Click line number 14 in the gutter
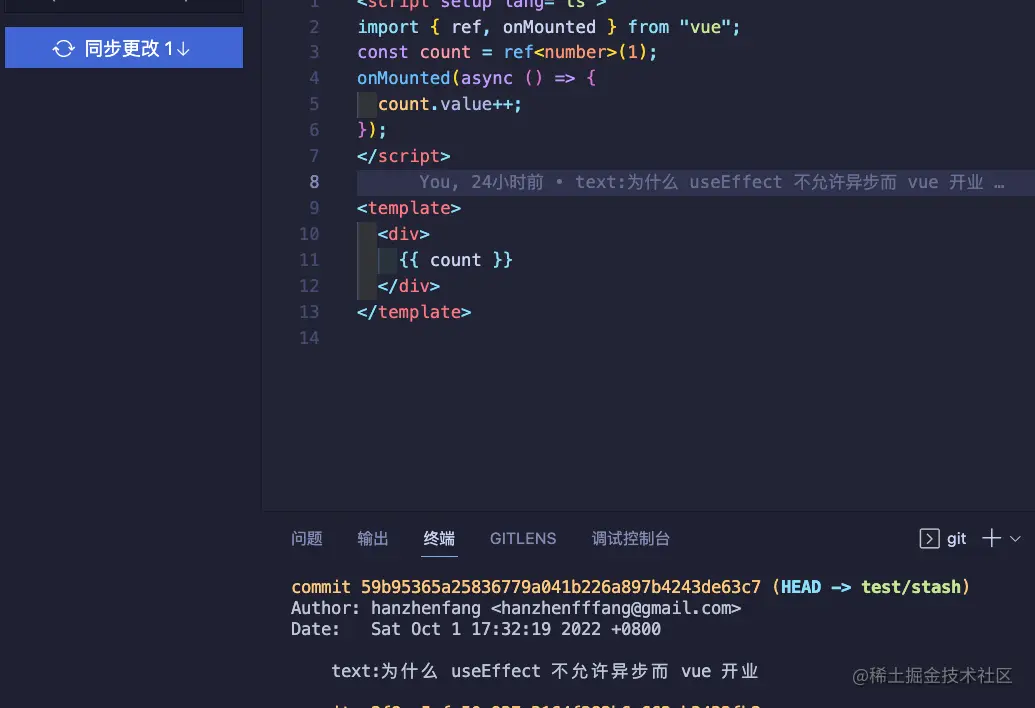Image resolution: width=1035 pixels, height=708 pixels. coord(309,338)
